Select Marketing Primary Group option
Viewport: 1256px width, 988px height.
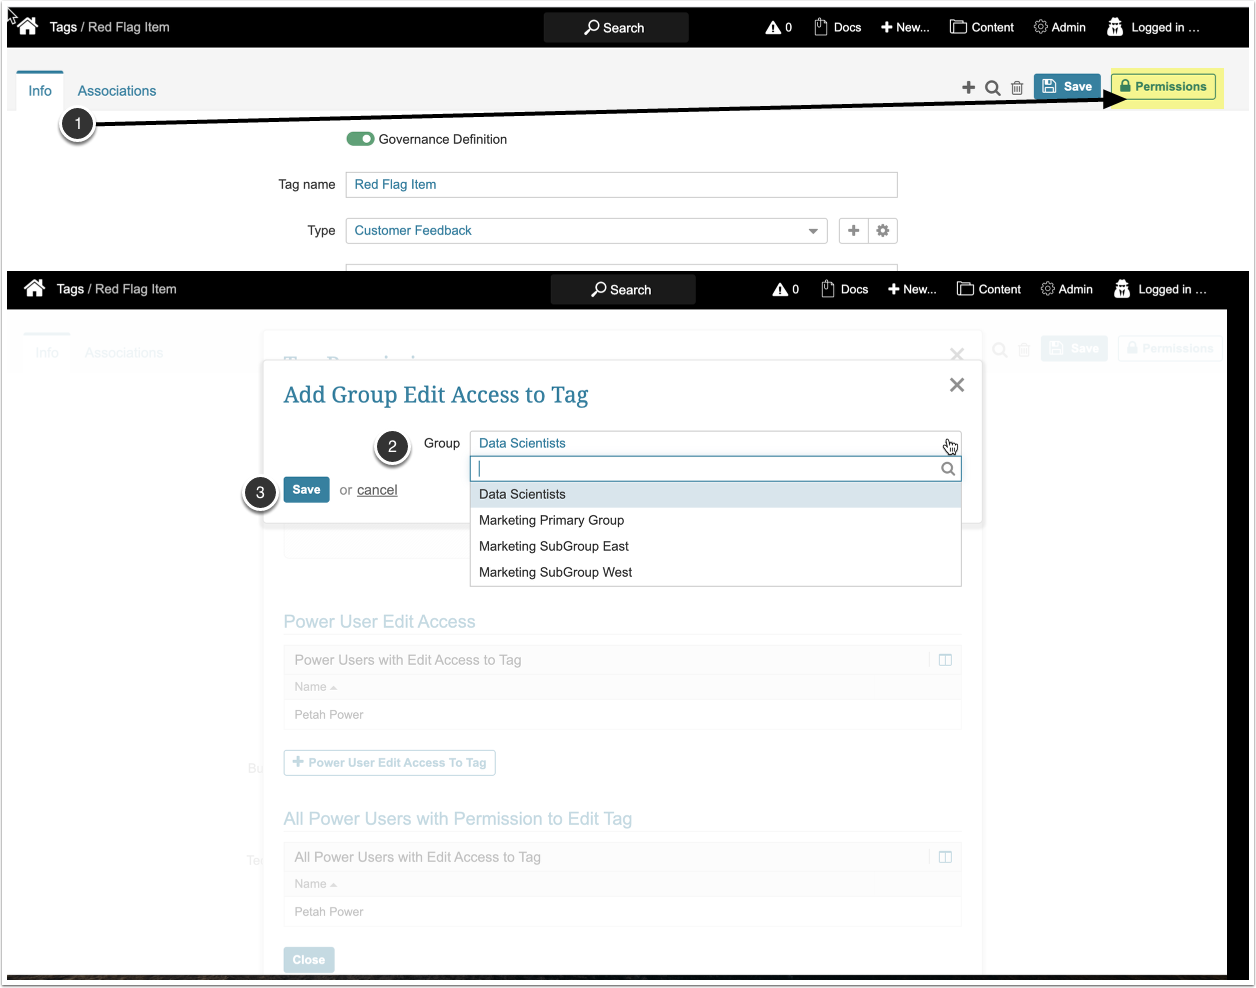point(715,520)
